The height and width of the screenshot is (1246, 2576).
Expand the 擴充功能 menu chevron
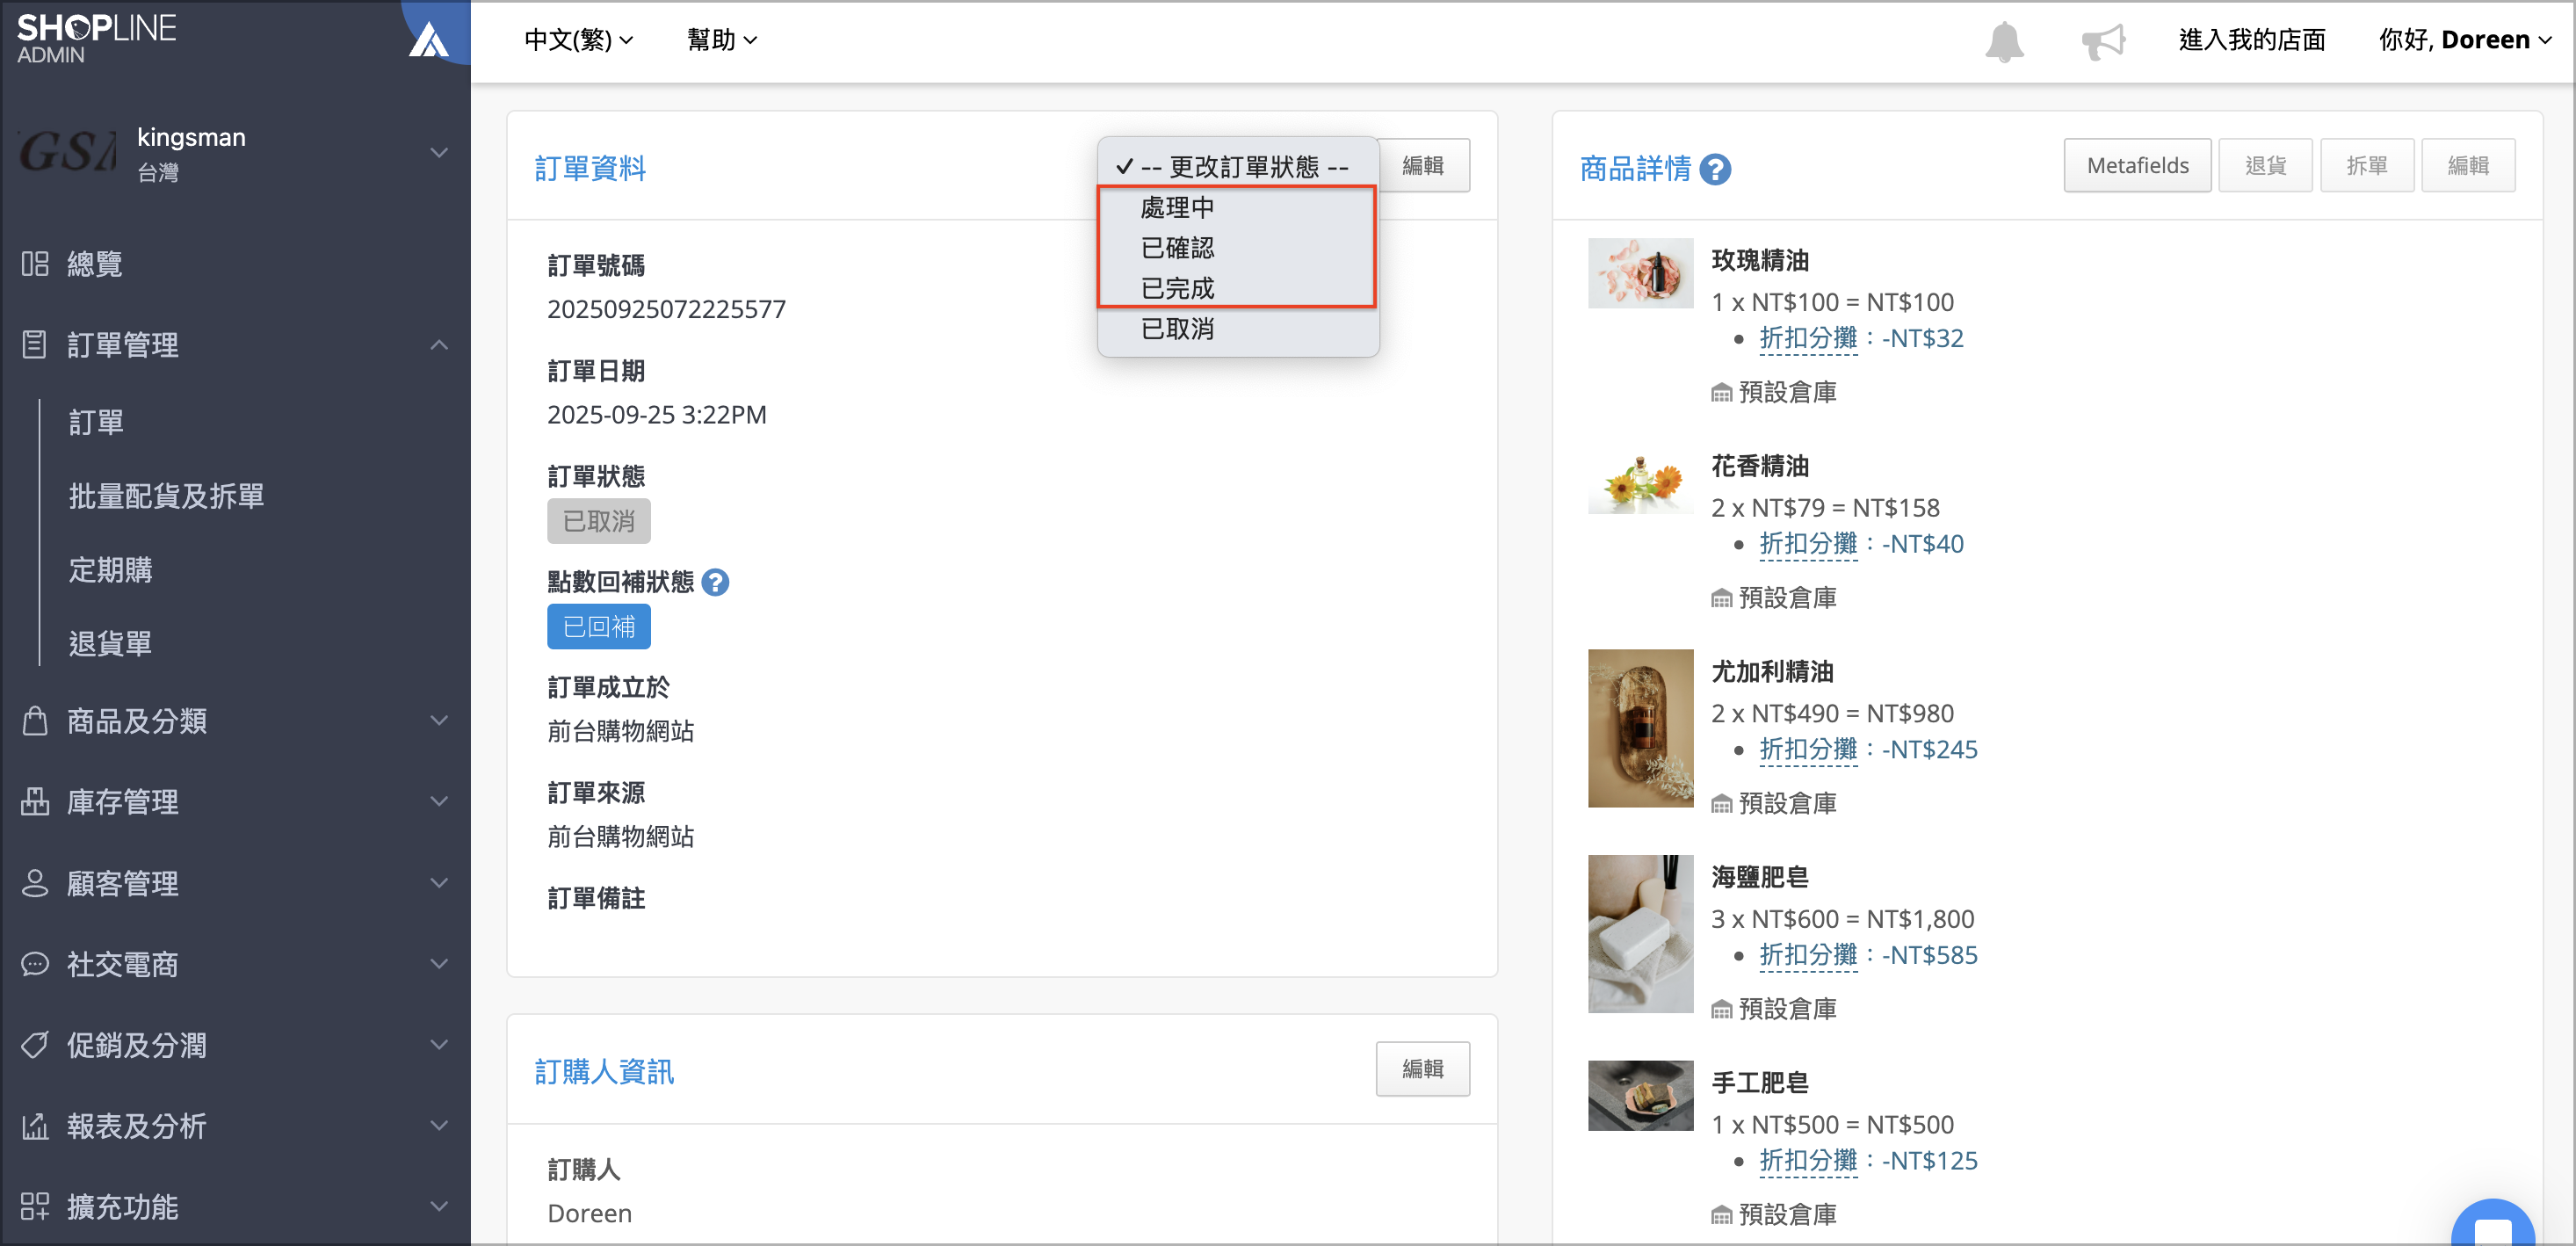[x=439, y=1207]
